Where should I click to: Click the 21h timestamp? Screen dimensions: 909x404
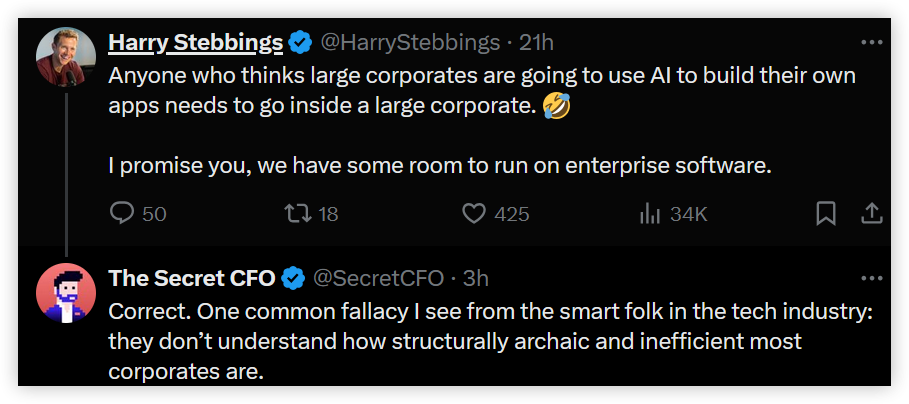point(537,42)
